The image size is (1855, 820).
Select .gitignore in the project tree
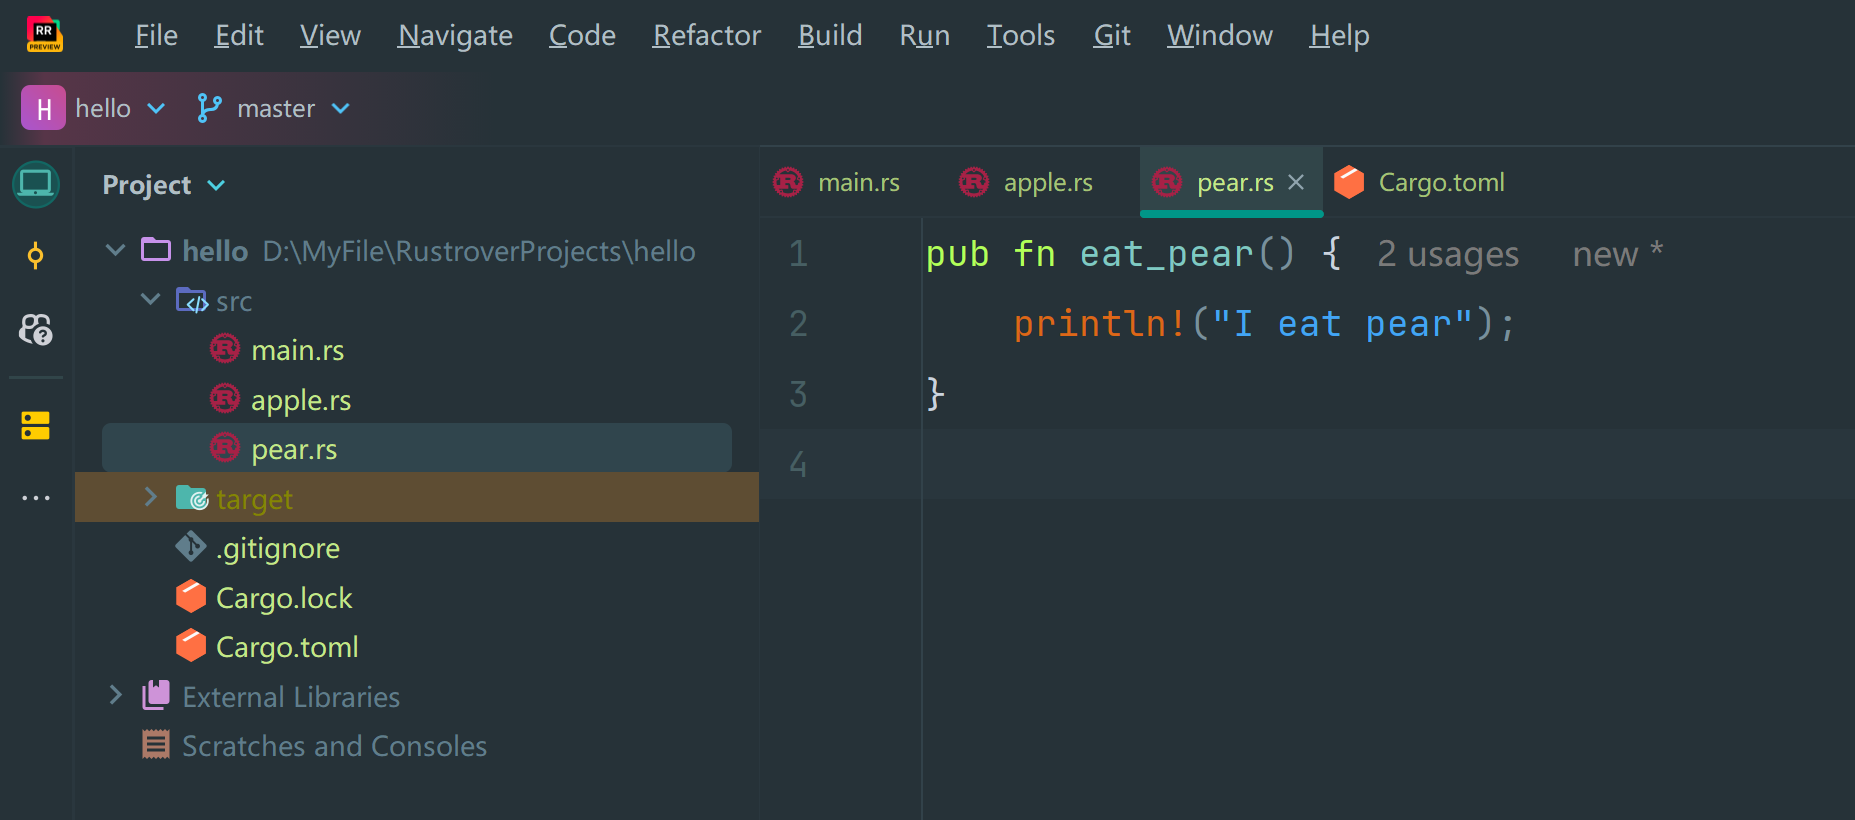click(278, 548)
